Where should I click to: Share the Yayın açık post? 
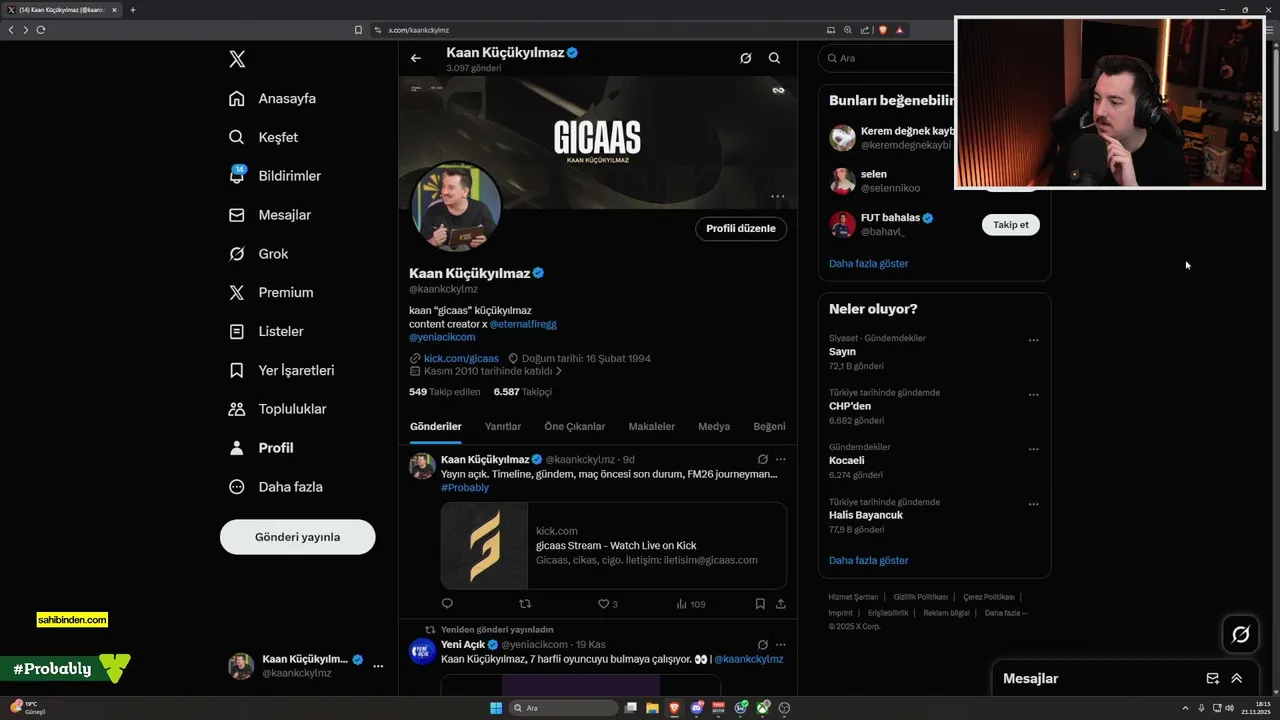[x=781, y=604]
